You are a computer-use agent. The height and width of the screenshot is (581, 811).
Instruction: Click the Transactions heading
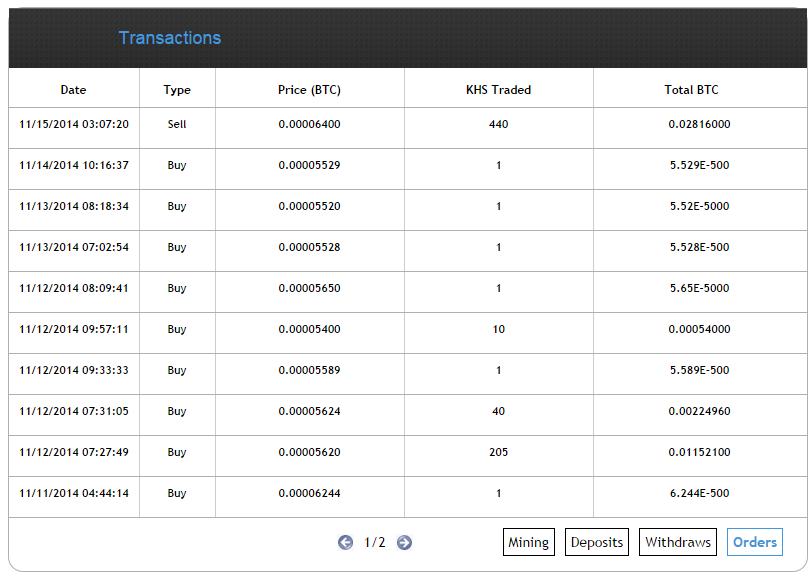(x=170, y=38)
